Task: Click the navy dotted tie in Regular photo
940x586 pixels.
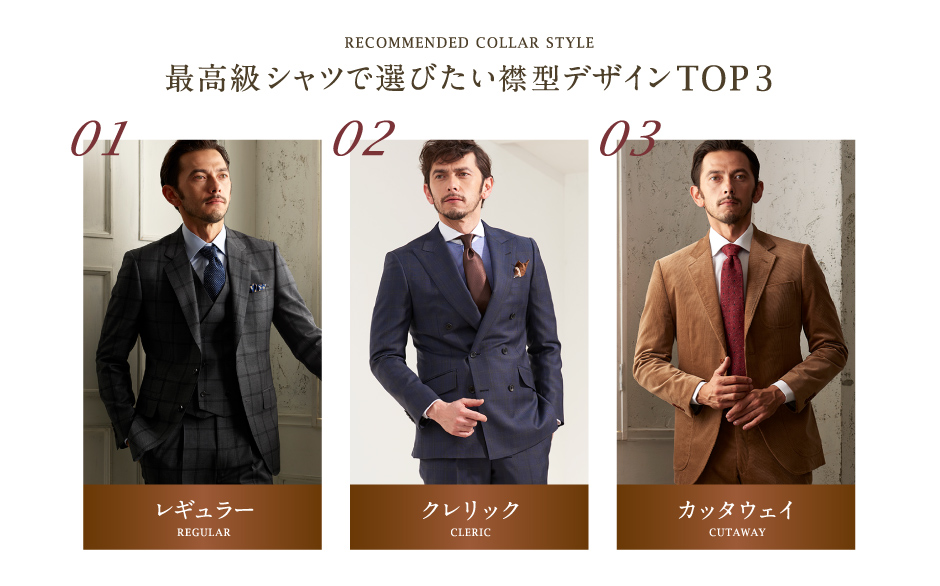Action: coord(212,271)
